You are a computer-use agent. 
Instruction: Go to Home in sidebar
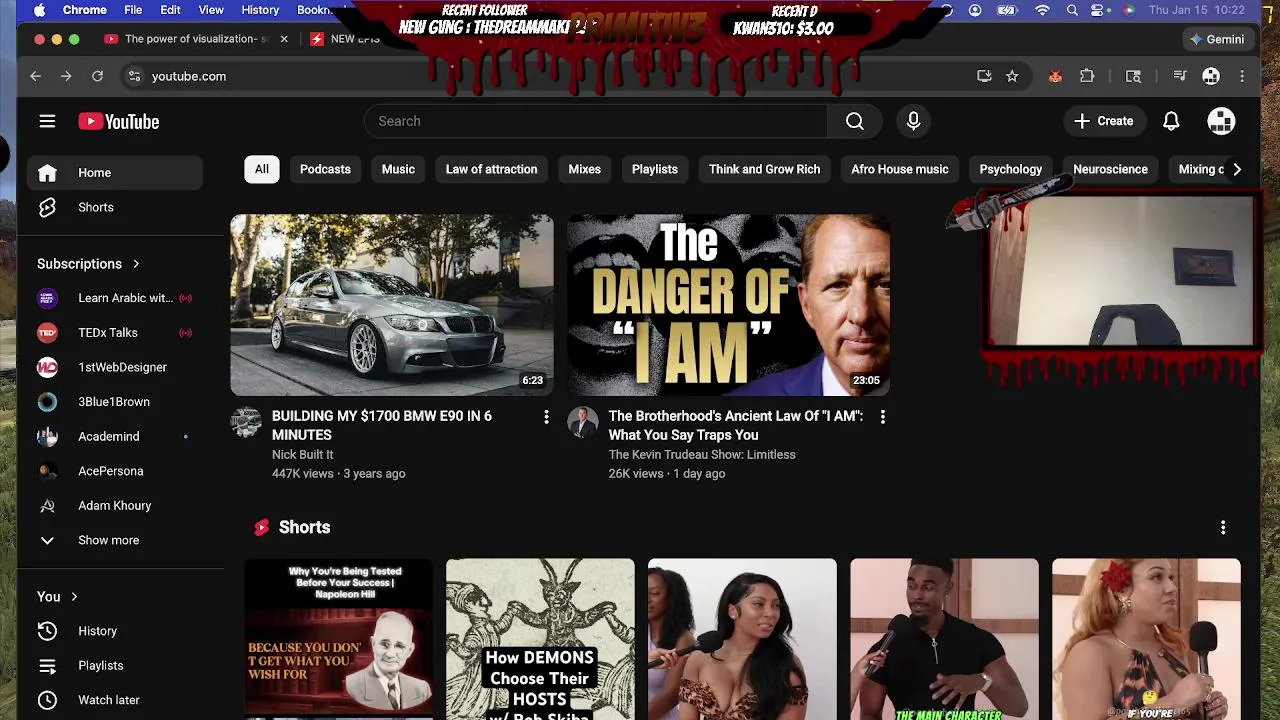tap(114, 173)
